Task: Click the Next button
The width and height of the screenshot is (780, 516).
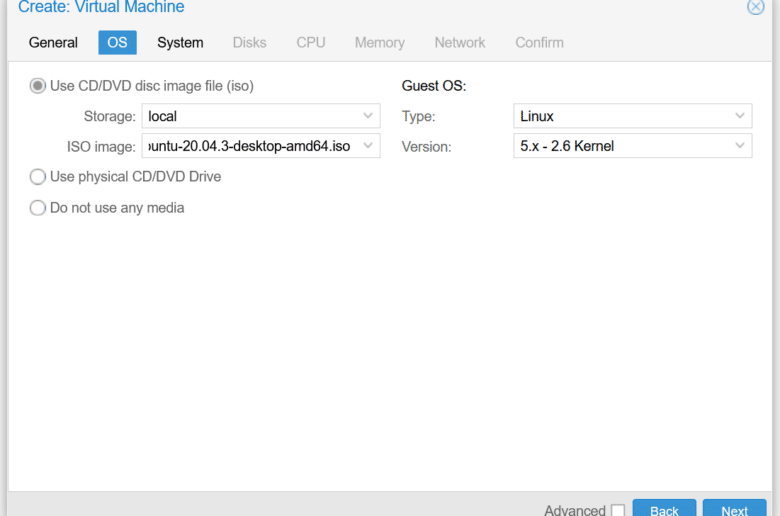Action: (x=734, y=509)
